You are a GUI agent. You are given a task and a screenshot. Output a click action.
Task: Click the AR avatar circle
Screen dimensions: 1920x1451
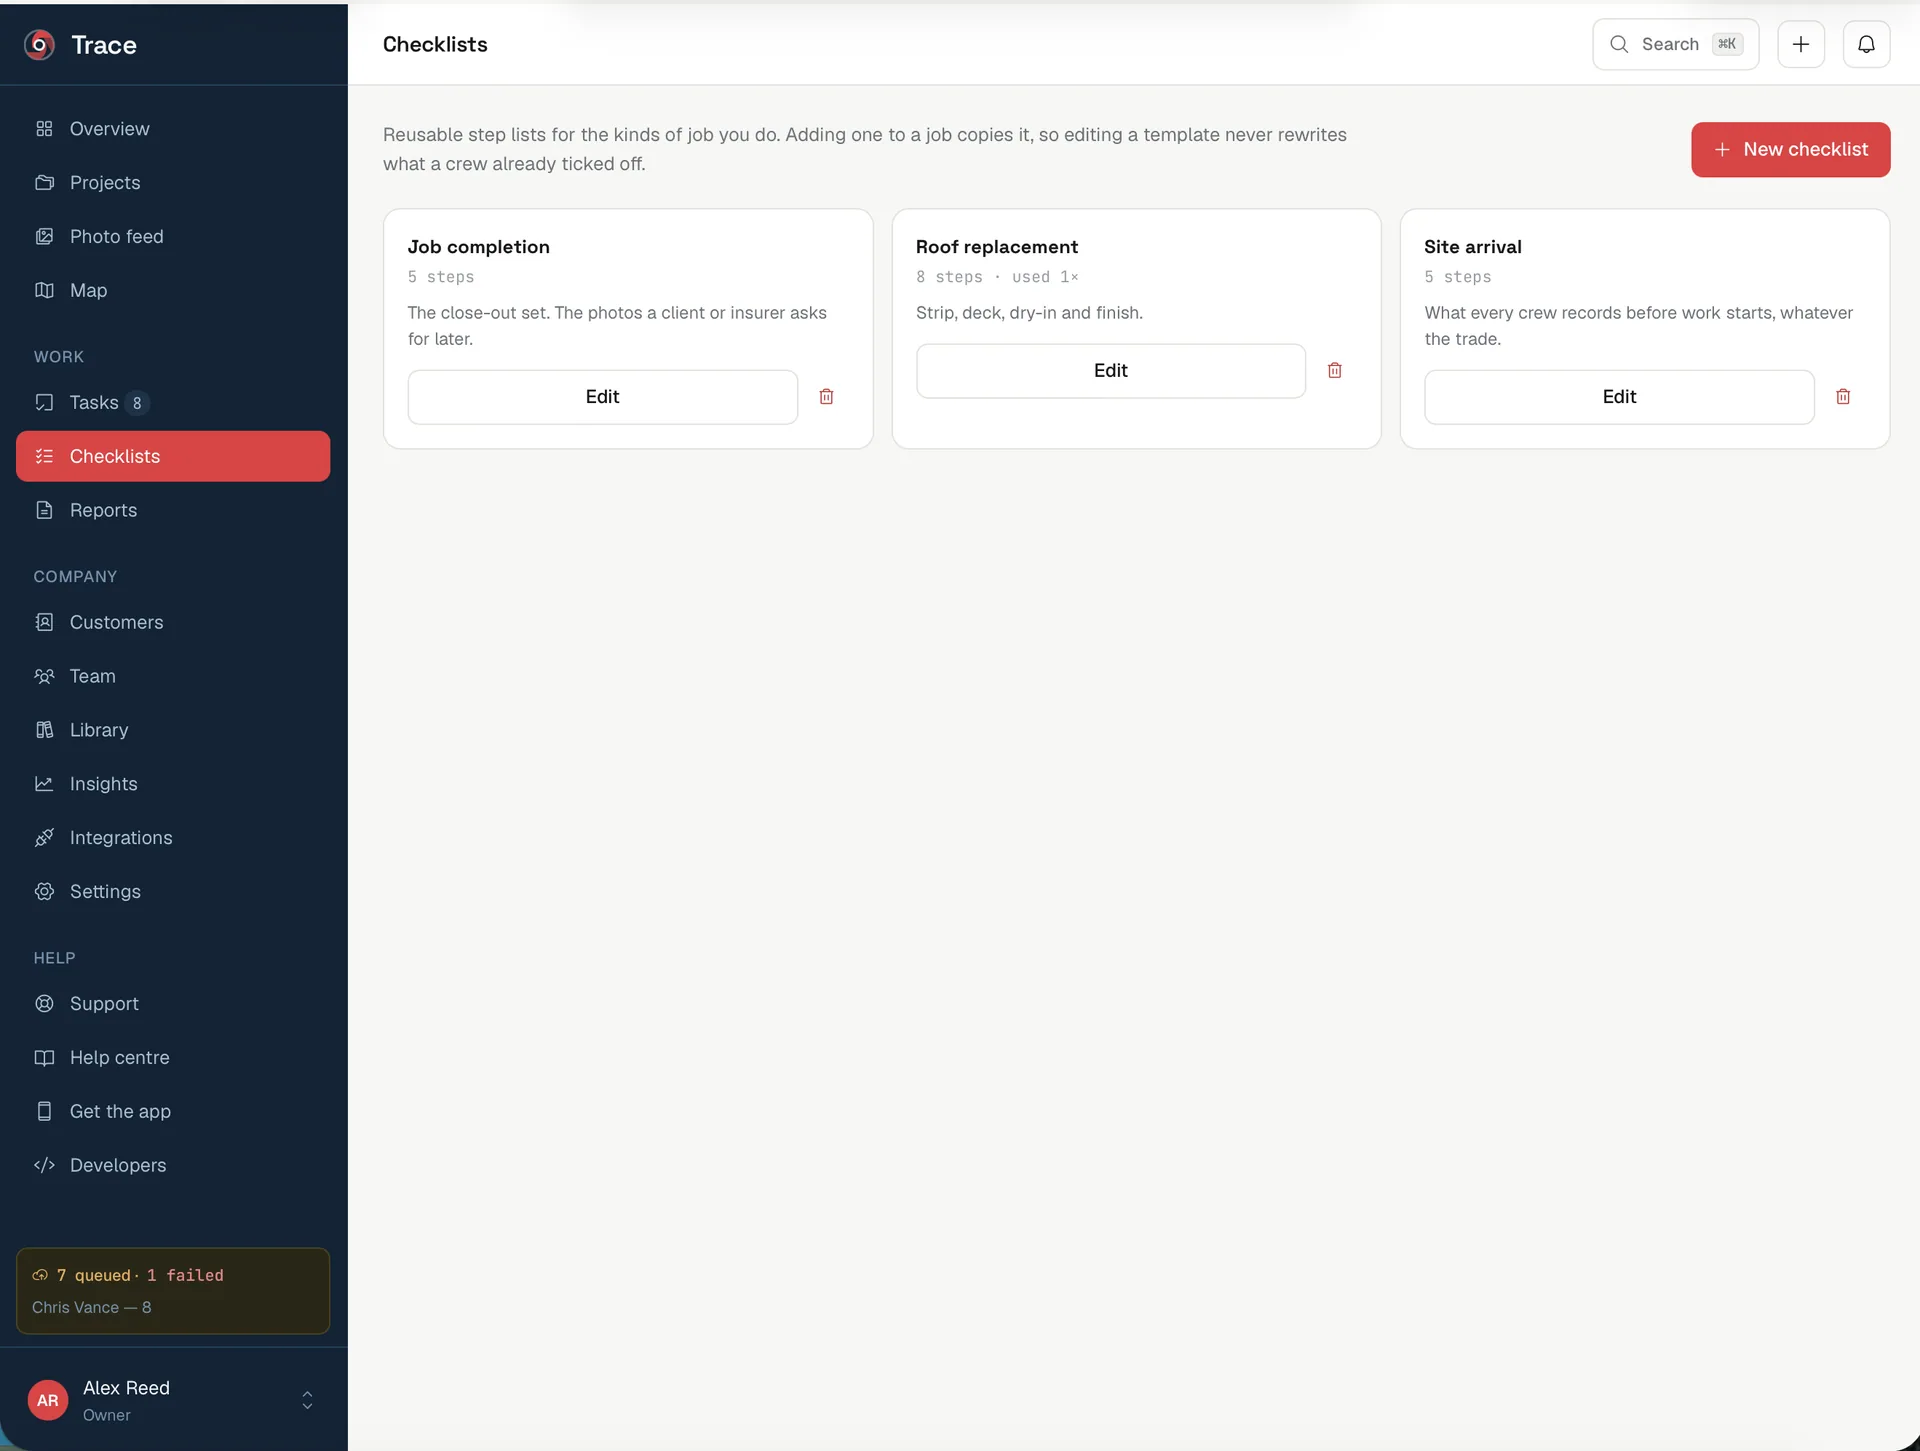(48, 1401)
